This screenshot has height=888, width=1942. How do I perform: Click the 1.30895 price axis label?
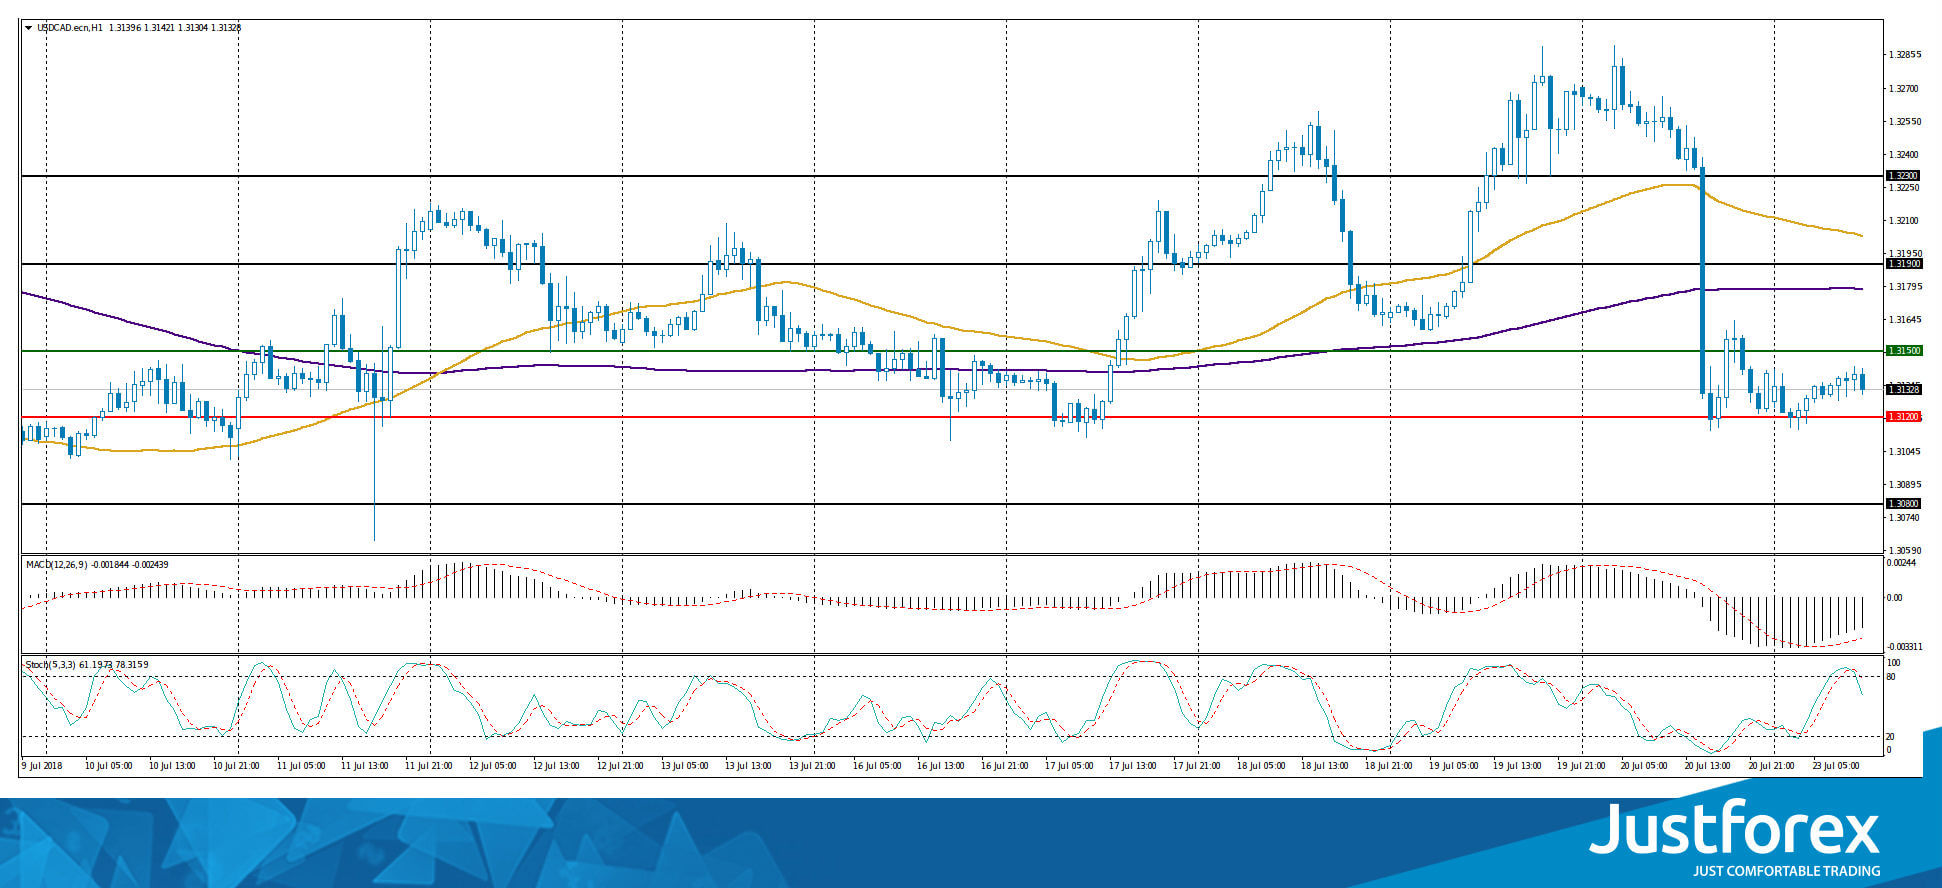[1905, 485]
